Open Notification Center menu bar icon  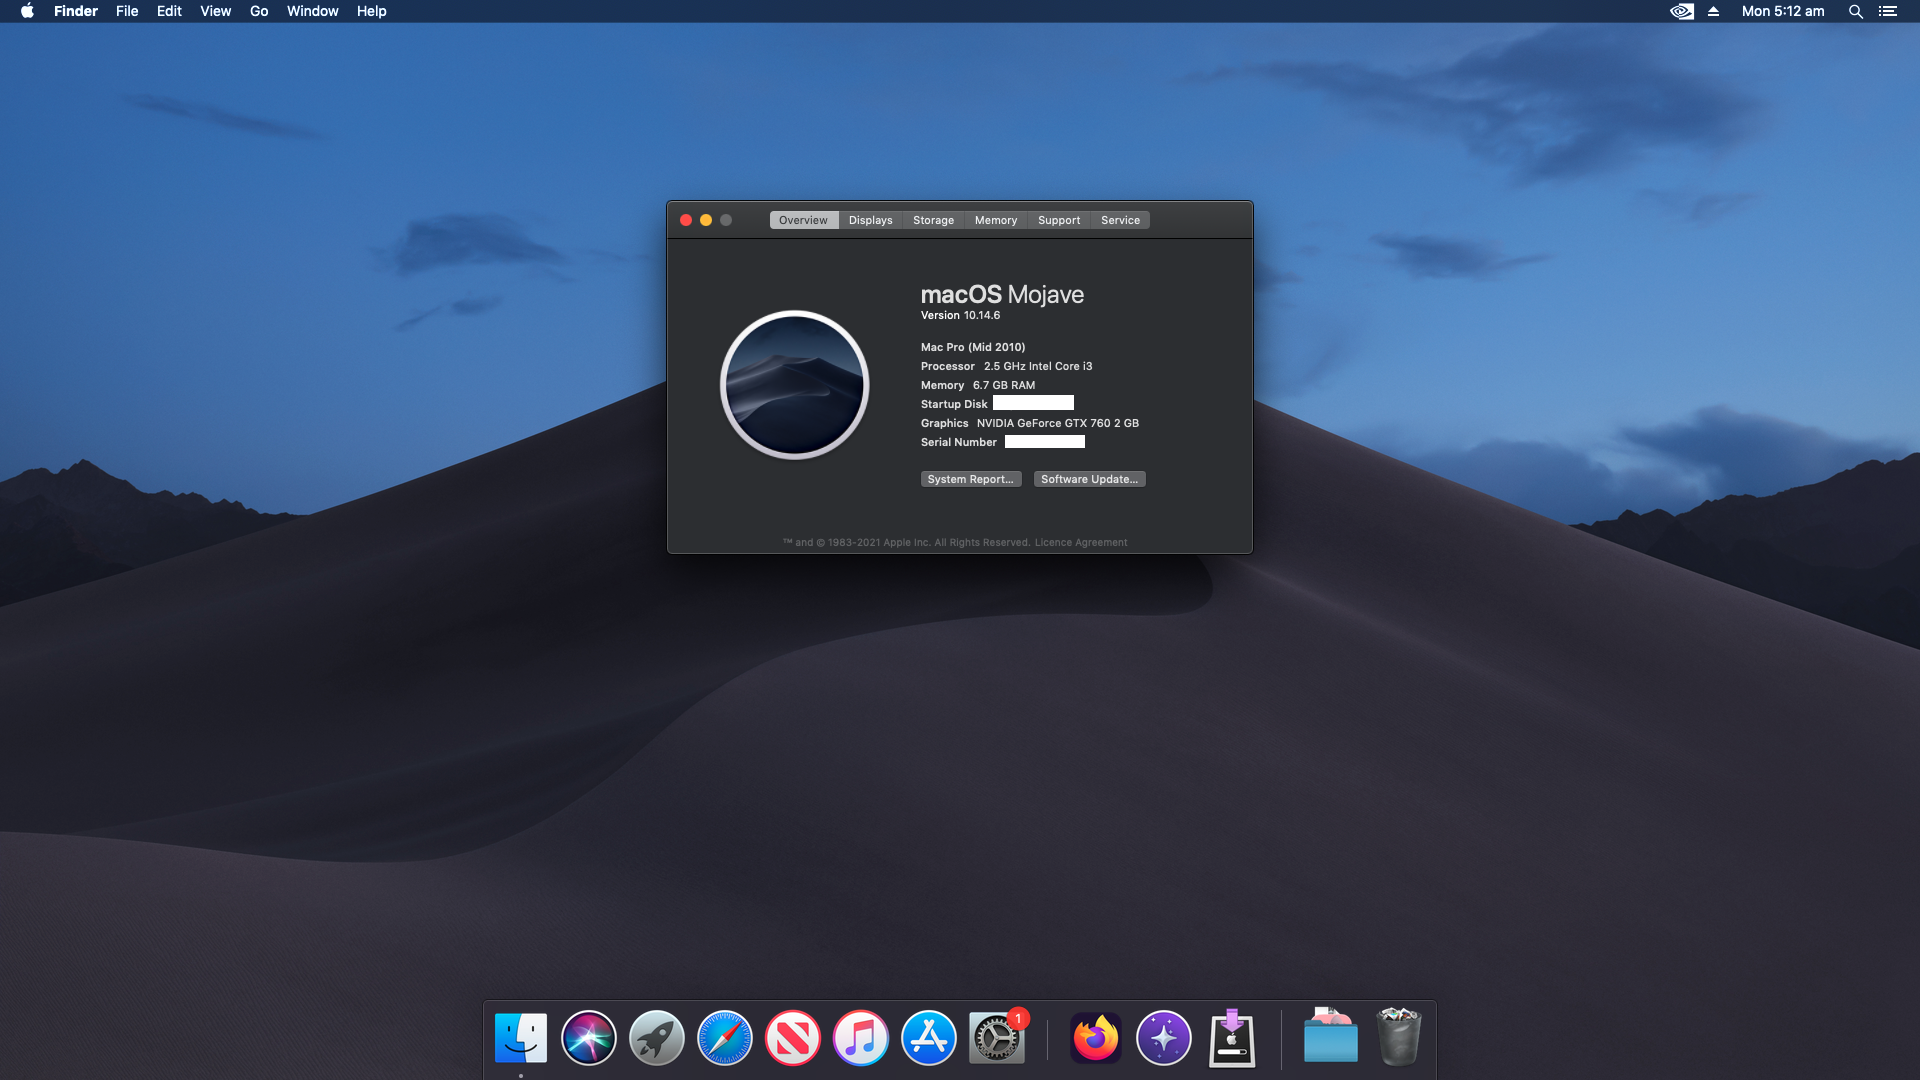1887,11
